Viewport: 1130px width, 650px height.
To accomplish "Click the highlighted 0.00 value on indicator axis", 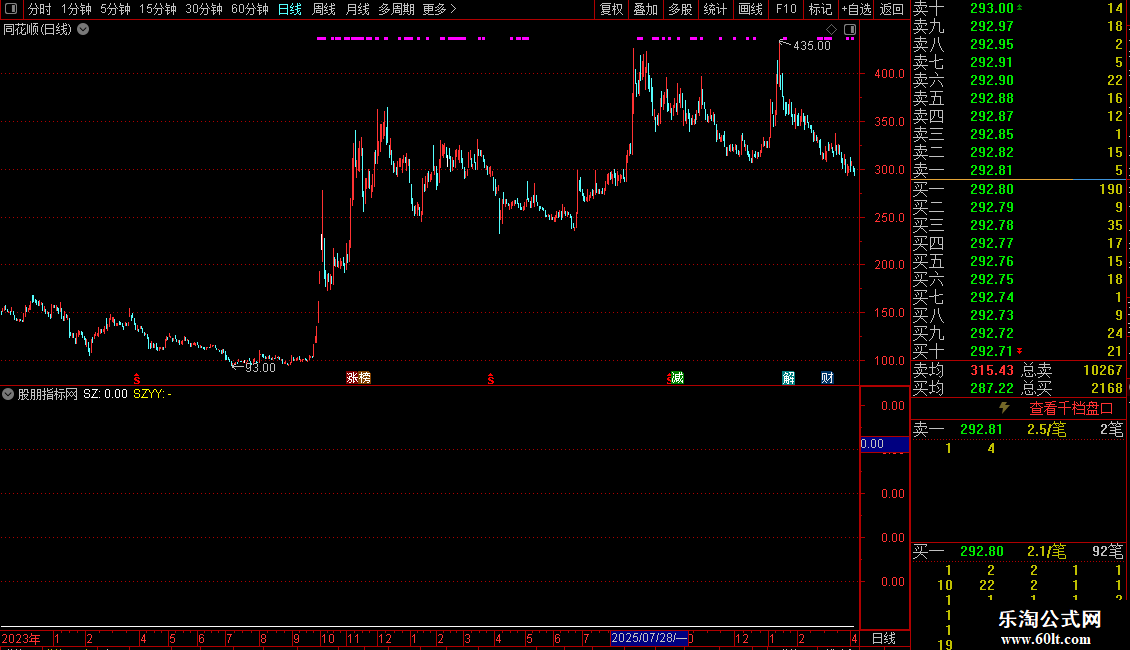I will click(x=884, y=444).
